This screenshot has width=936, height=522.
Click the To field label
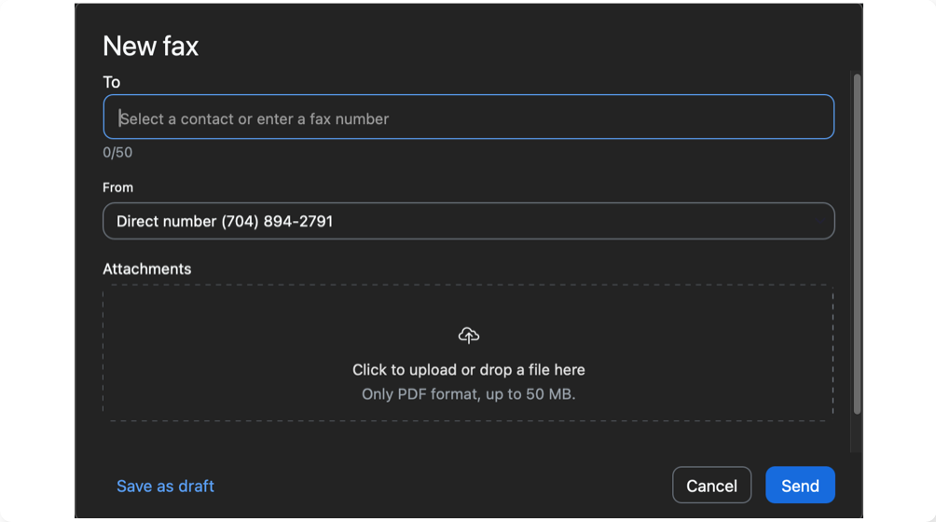[x=111, y=82]
